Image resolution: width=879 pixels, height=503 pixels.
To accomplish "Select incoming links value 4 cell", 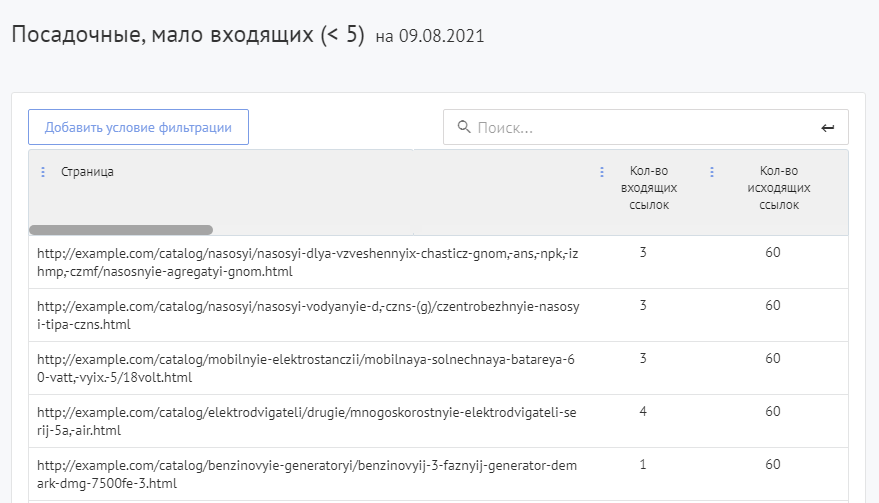I will pos(643,411).
